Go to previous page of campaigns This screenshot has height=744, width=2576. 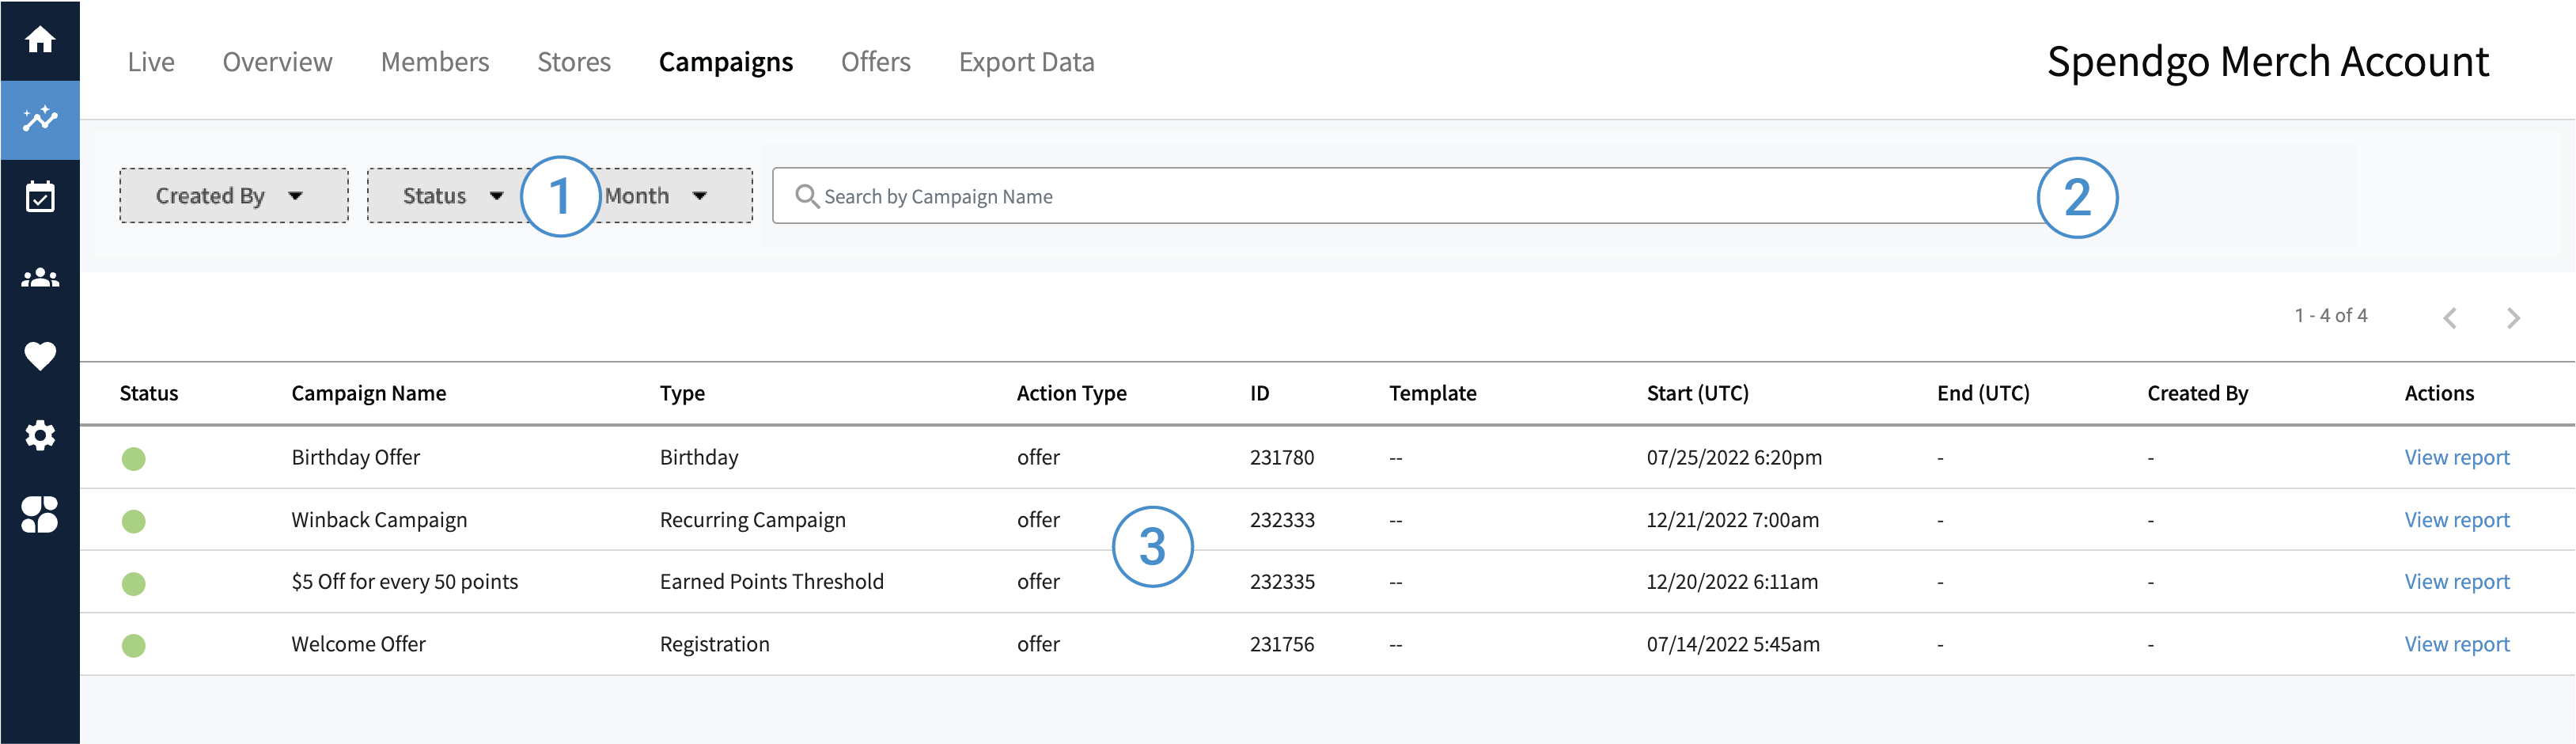pos(2449,318)
